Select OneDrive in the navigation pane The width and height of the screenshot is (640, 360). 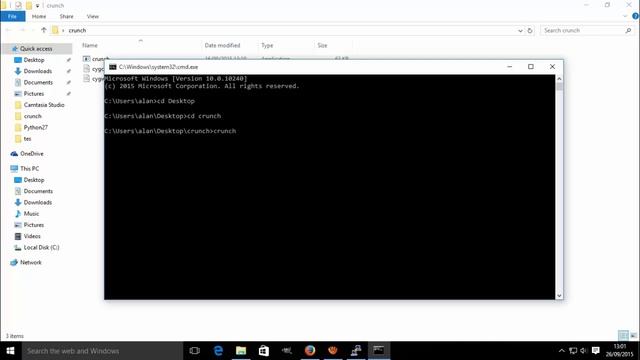pyautogui.click(x=31, y=153)
